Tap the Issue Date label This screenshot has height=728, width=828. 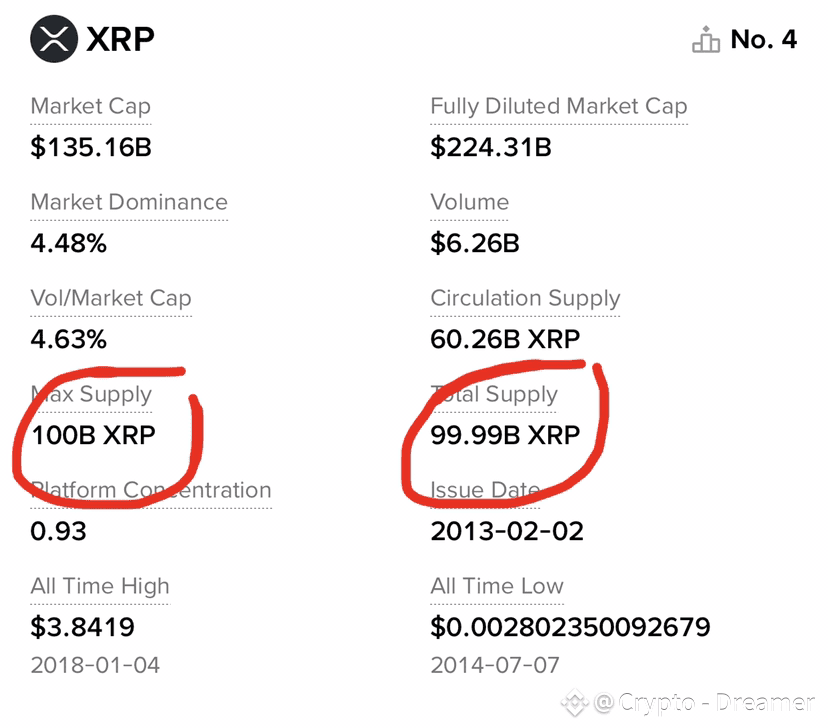pos(485,490)
